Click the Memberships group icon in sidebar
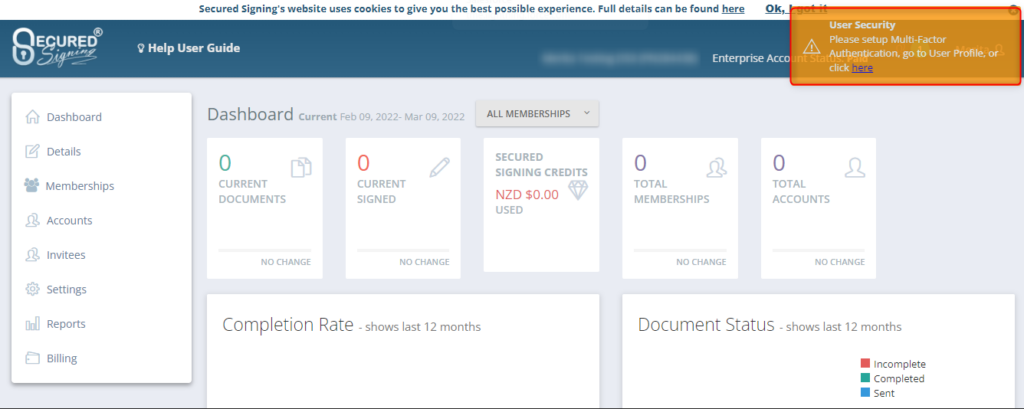This screenshot has height=409, width=1024. point(31,186)
